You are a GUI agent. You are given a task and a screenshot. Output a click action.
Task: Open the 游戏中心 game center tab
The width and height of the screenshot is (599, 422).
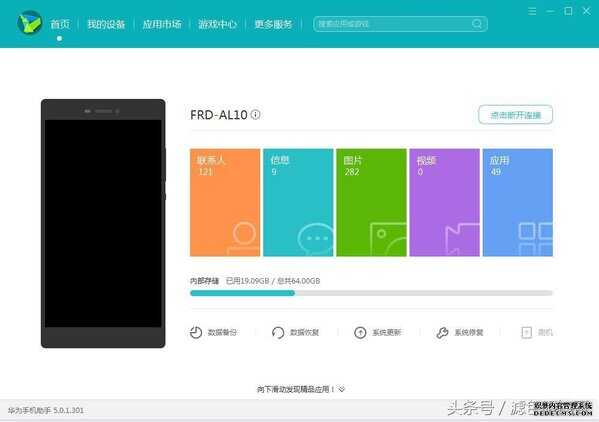tap(217, 24)
